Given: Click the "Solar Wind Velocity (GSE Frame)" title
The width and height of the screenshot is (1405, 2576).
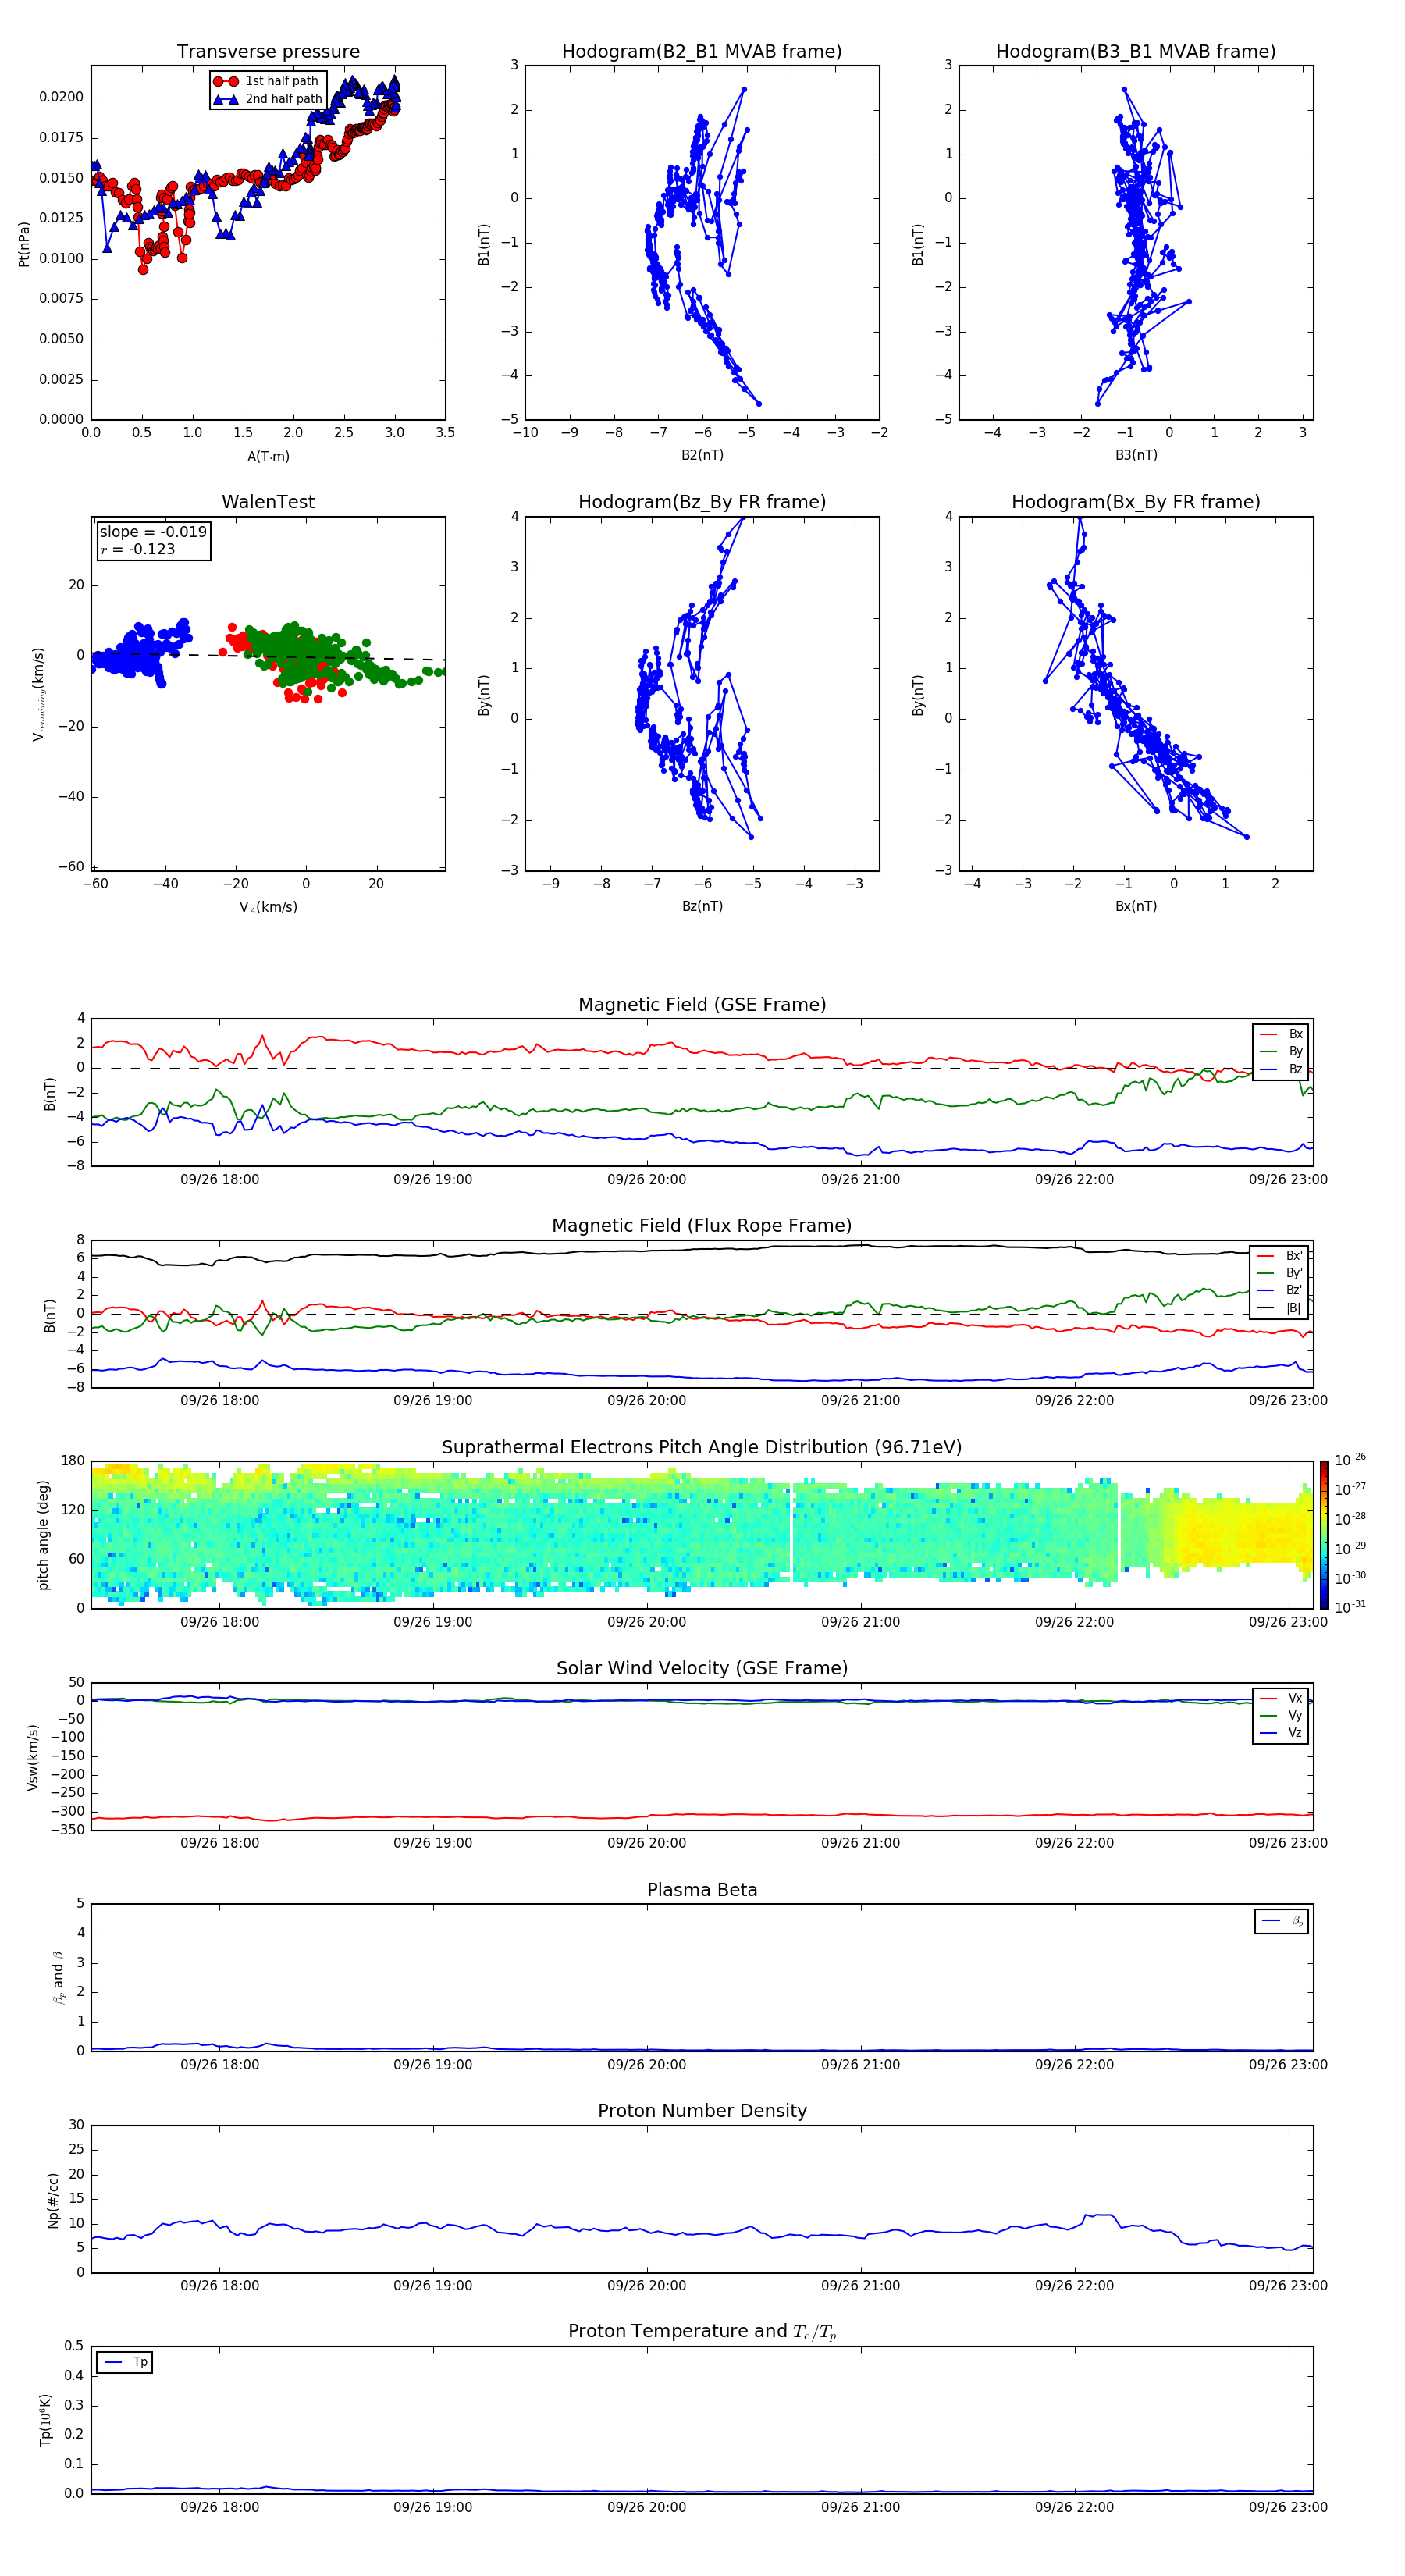Looking at the screenshot, I should [702, 1669].
